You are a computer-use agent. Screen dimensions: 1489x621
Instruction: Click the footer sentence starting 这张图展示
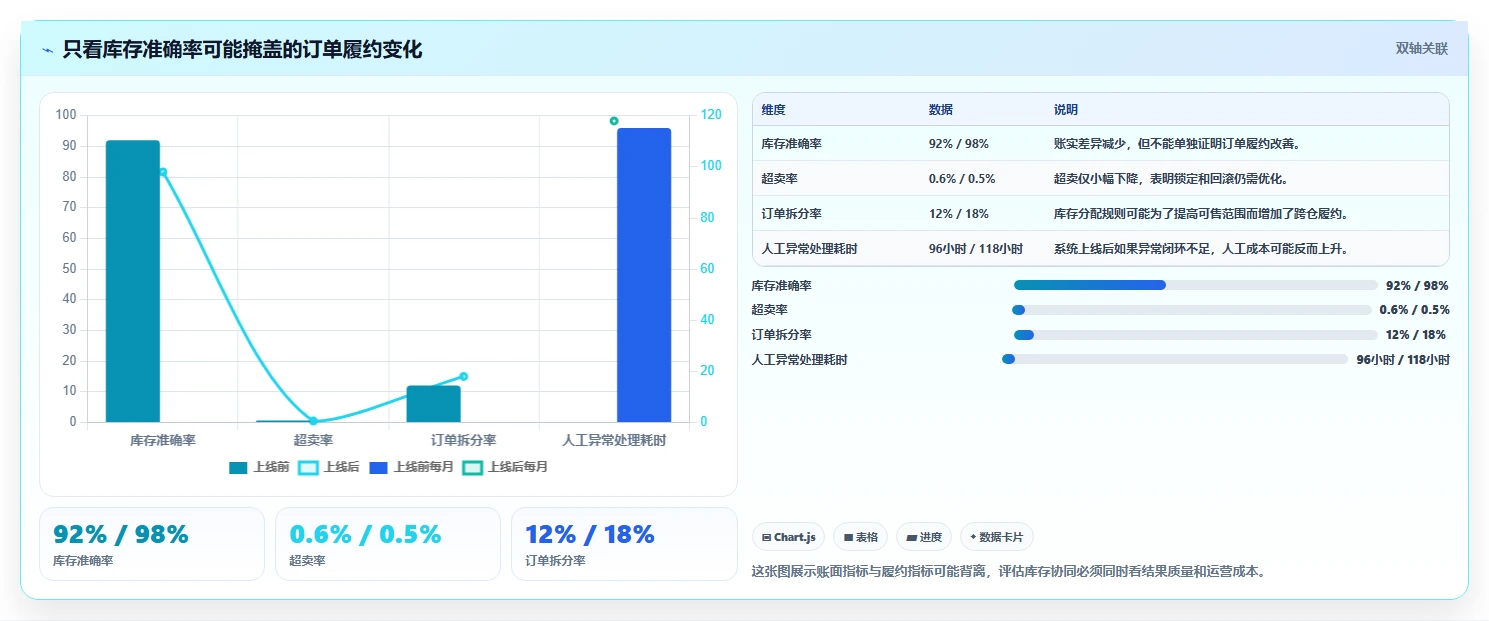1008,572
